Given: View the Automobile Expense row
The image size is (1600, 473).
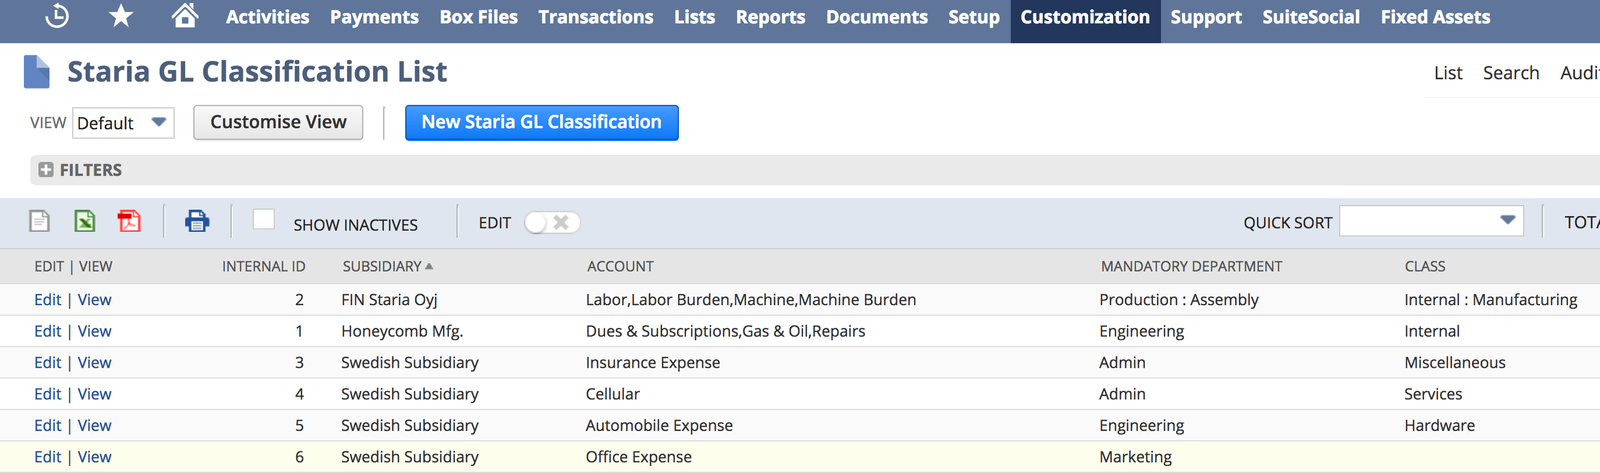Looking at the screenshot, I should tap(95, 425).
